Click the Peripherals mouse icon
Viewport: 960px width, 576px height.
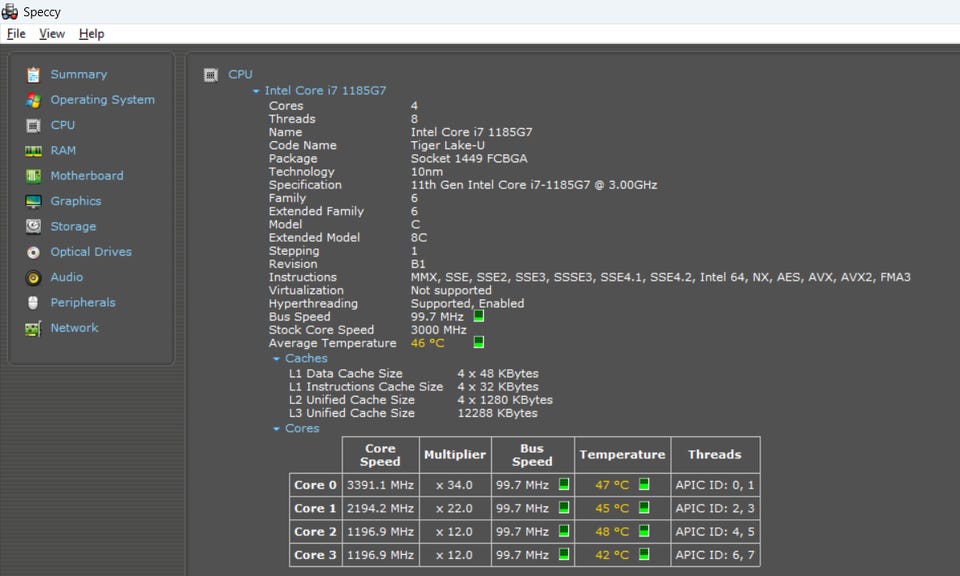coord(33,303)
